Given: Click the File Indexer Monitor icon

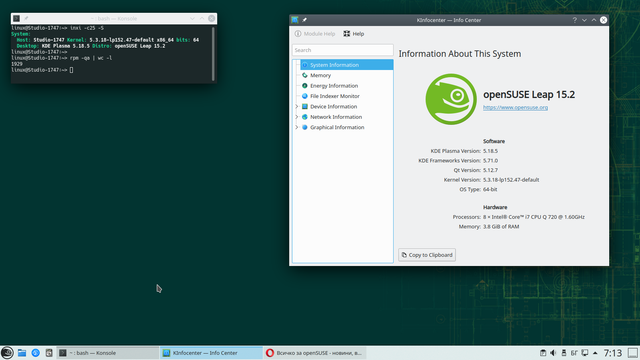Looking at the screenshot, I should pos(304,96).
